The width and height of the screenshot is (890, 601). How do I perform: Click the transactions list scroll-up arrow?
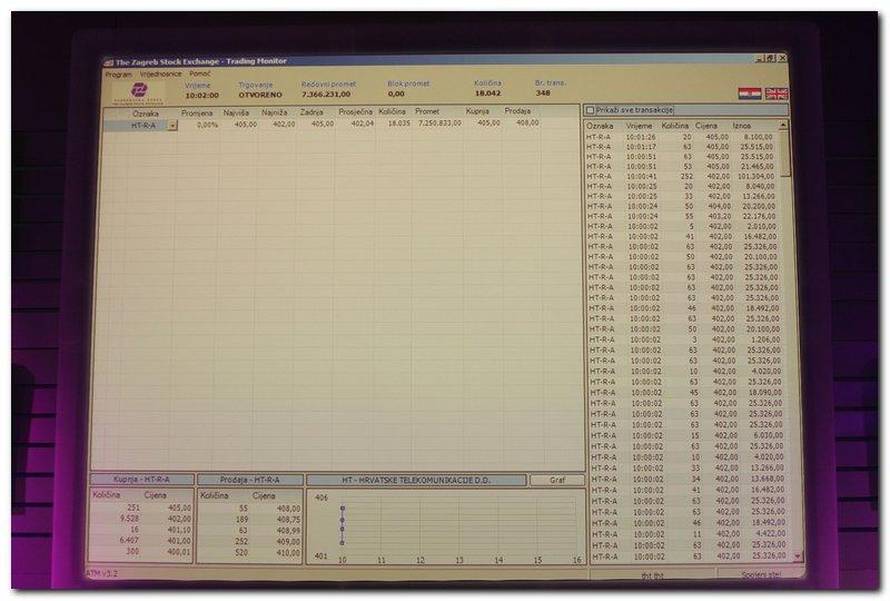(x=782, y=126)
